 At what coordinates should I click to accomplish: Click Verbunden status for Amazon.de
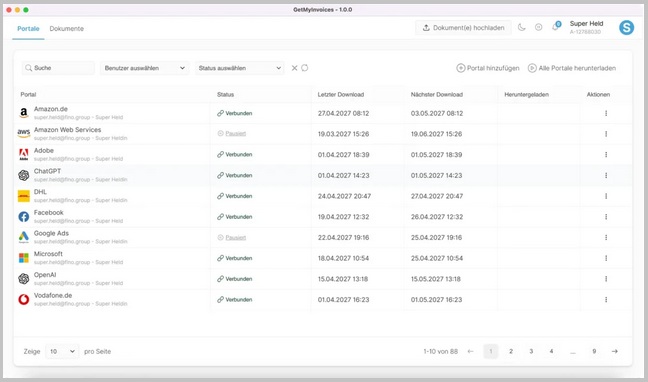[x=235, y=113]
